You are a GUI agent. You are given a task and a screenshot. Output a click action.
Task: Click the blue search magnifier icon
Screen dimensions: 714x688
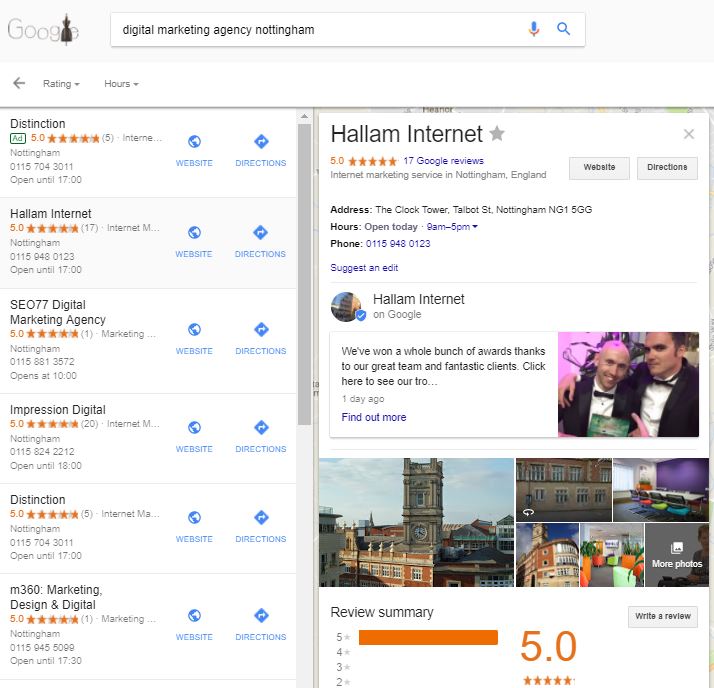coord(564,29)
